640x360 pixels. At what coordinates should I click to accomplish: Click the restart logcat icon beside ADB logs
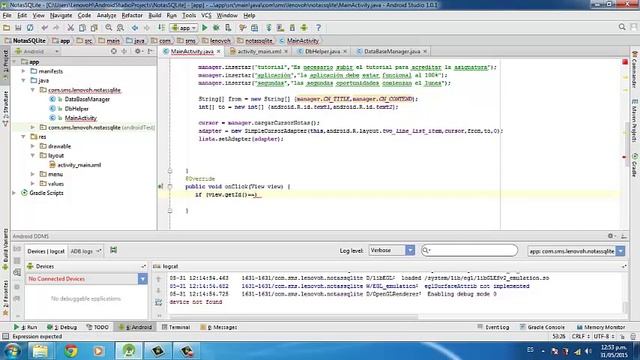click(x=113, y=250)
